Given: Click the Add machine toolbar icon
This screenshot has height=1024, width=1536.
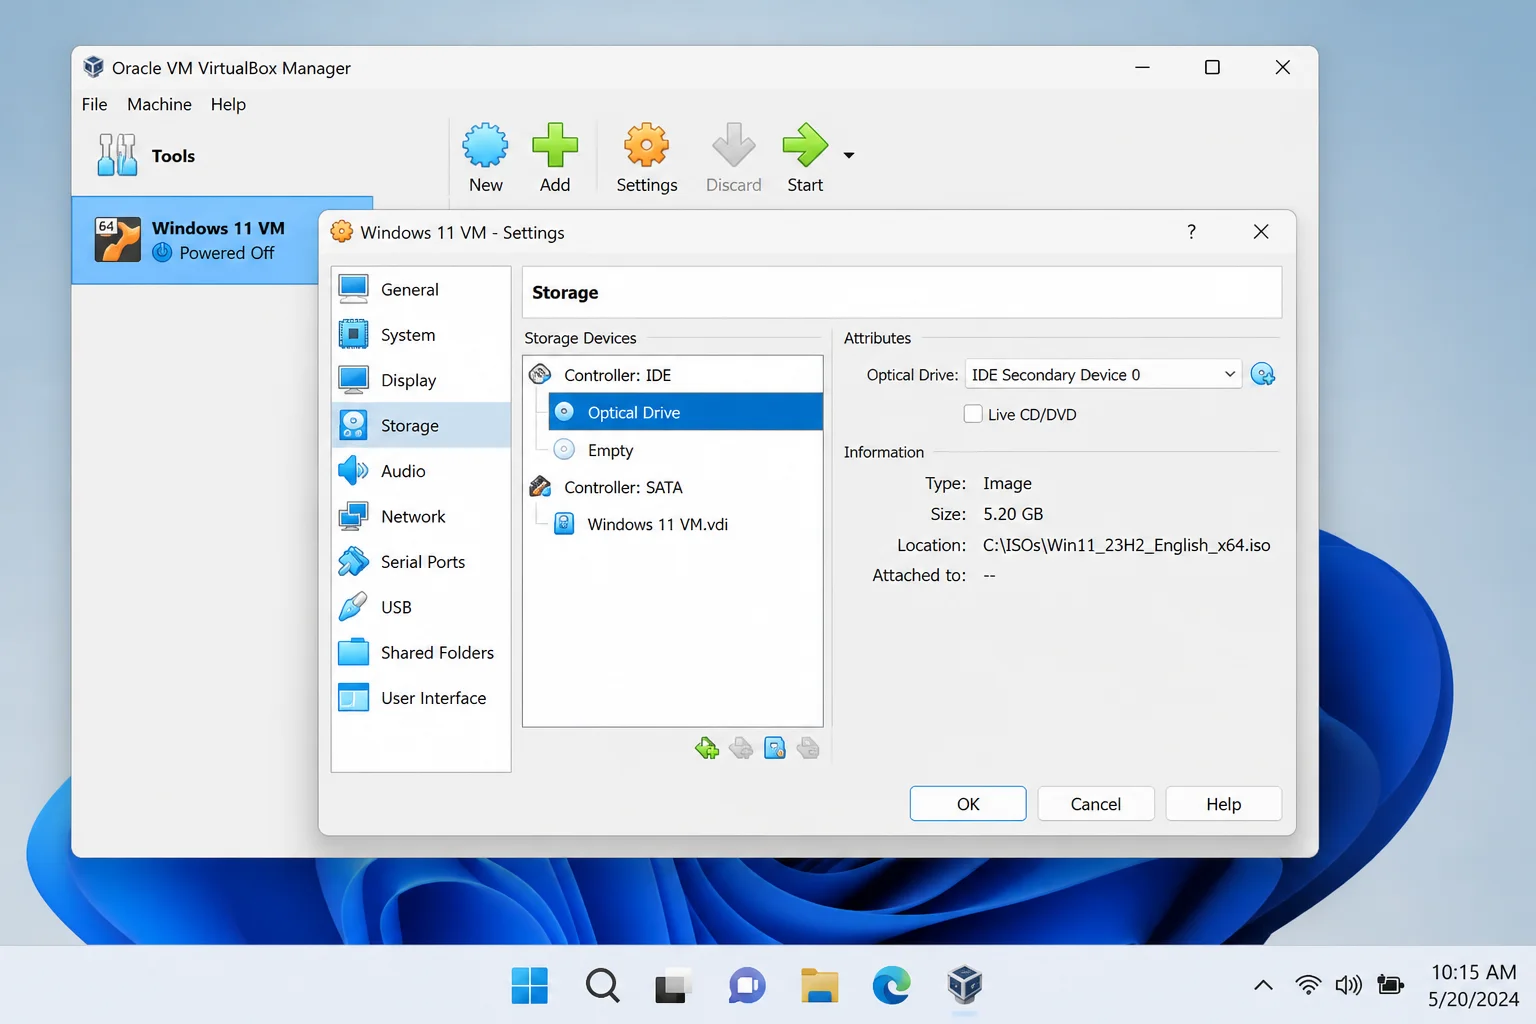Looking at the screenshot, I should (x=555, y=158).
